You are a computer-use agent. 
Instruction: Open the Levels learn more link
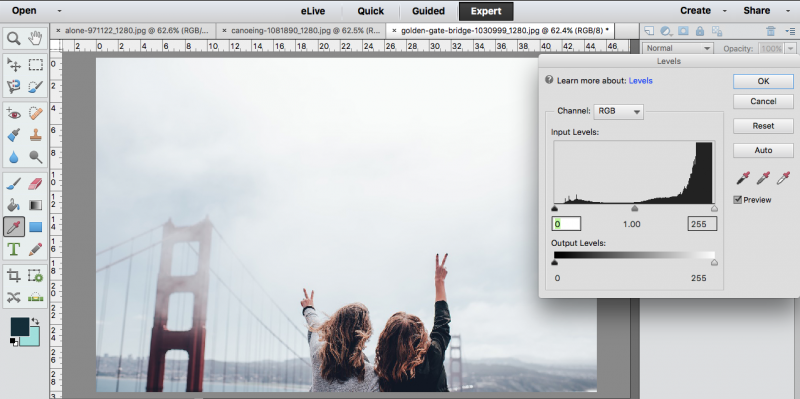click(640, 81)
